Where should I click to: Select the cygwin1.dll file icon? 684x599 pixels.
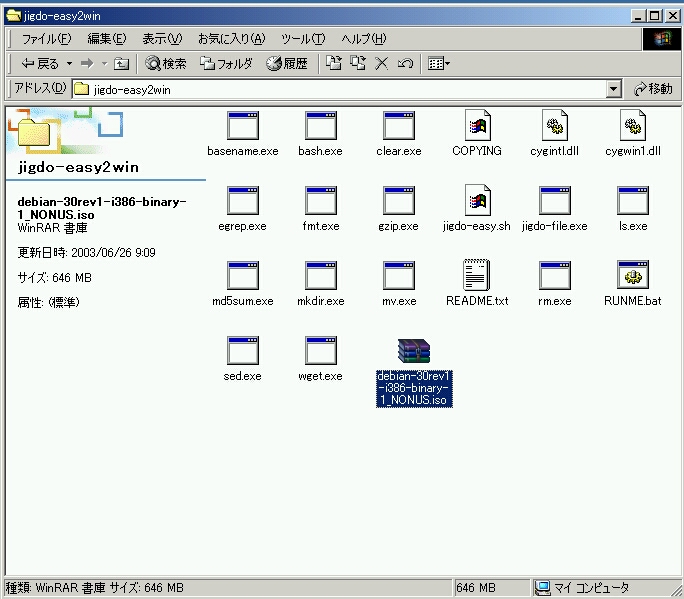pos(633,125)
